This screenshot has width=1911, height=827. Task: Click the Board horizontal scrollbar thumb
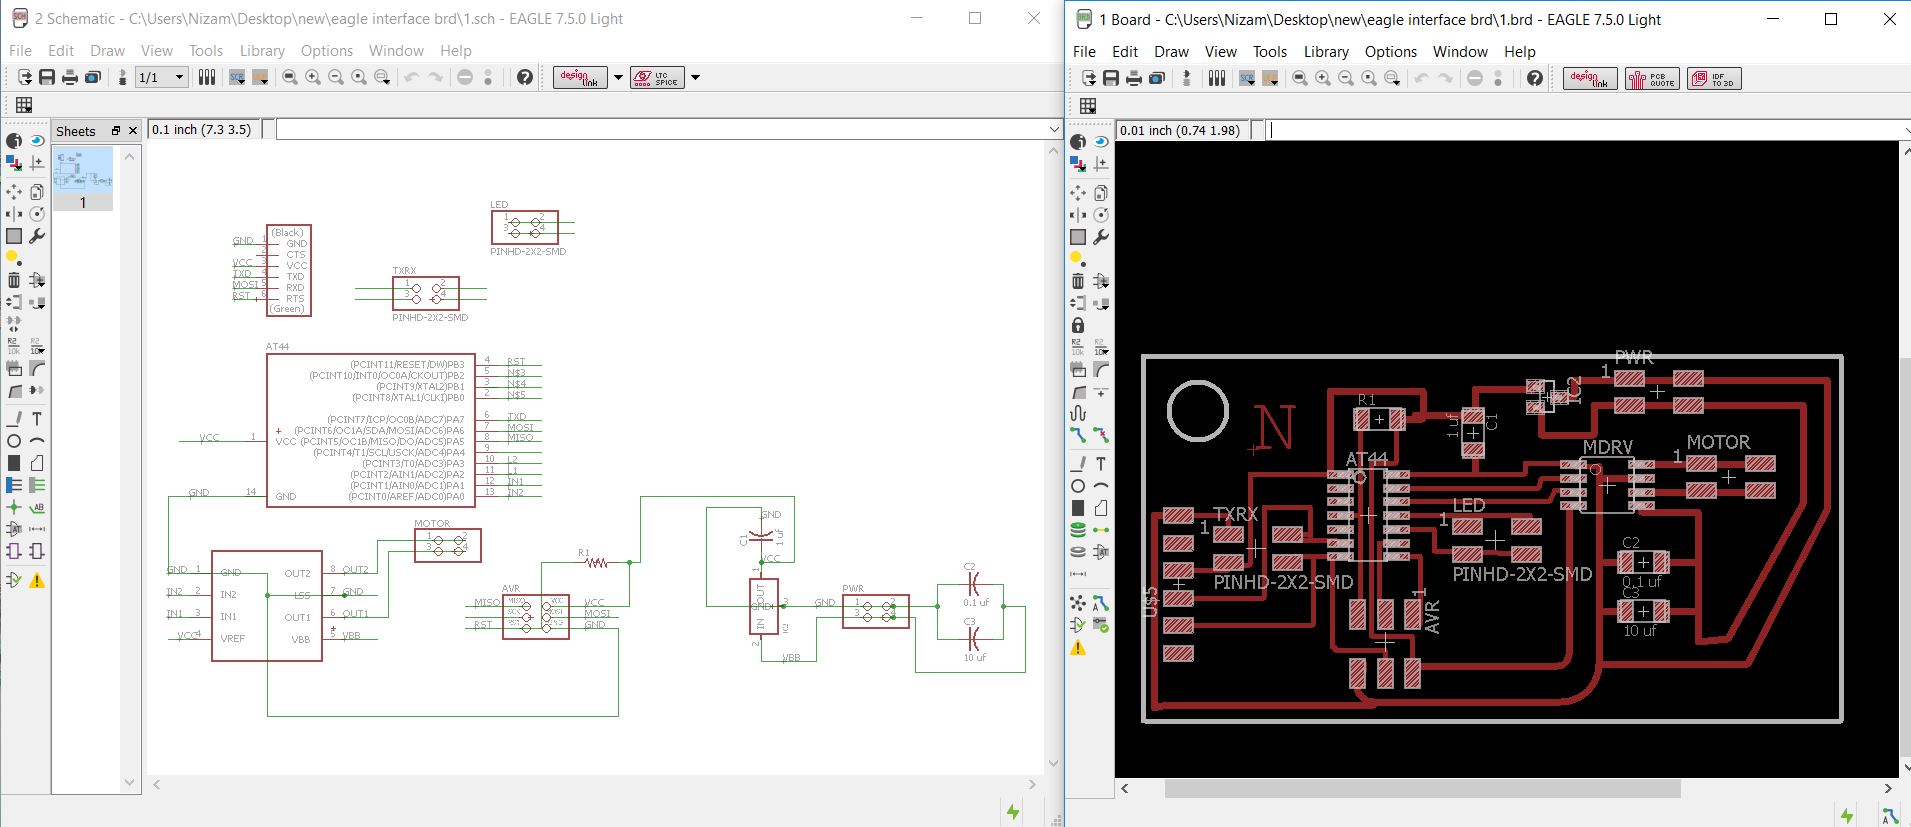(1422, 788)
